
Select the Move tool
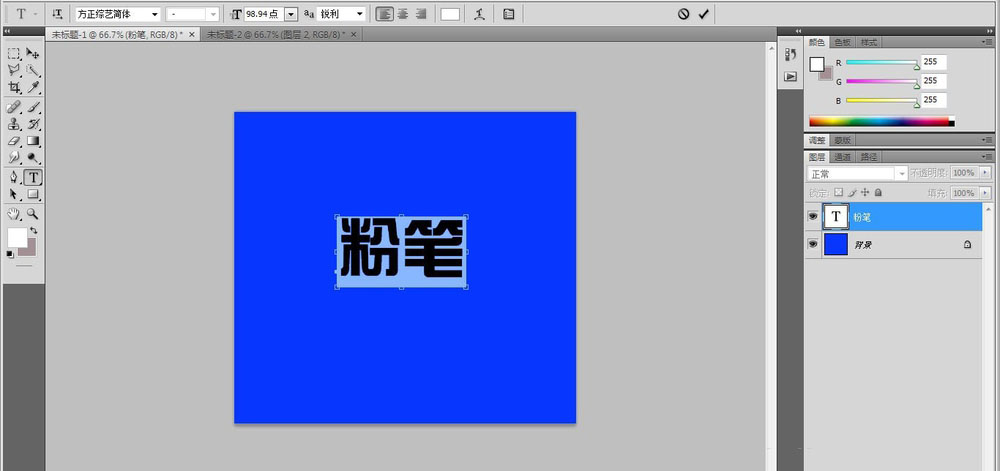tap(33, 54)
